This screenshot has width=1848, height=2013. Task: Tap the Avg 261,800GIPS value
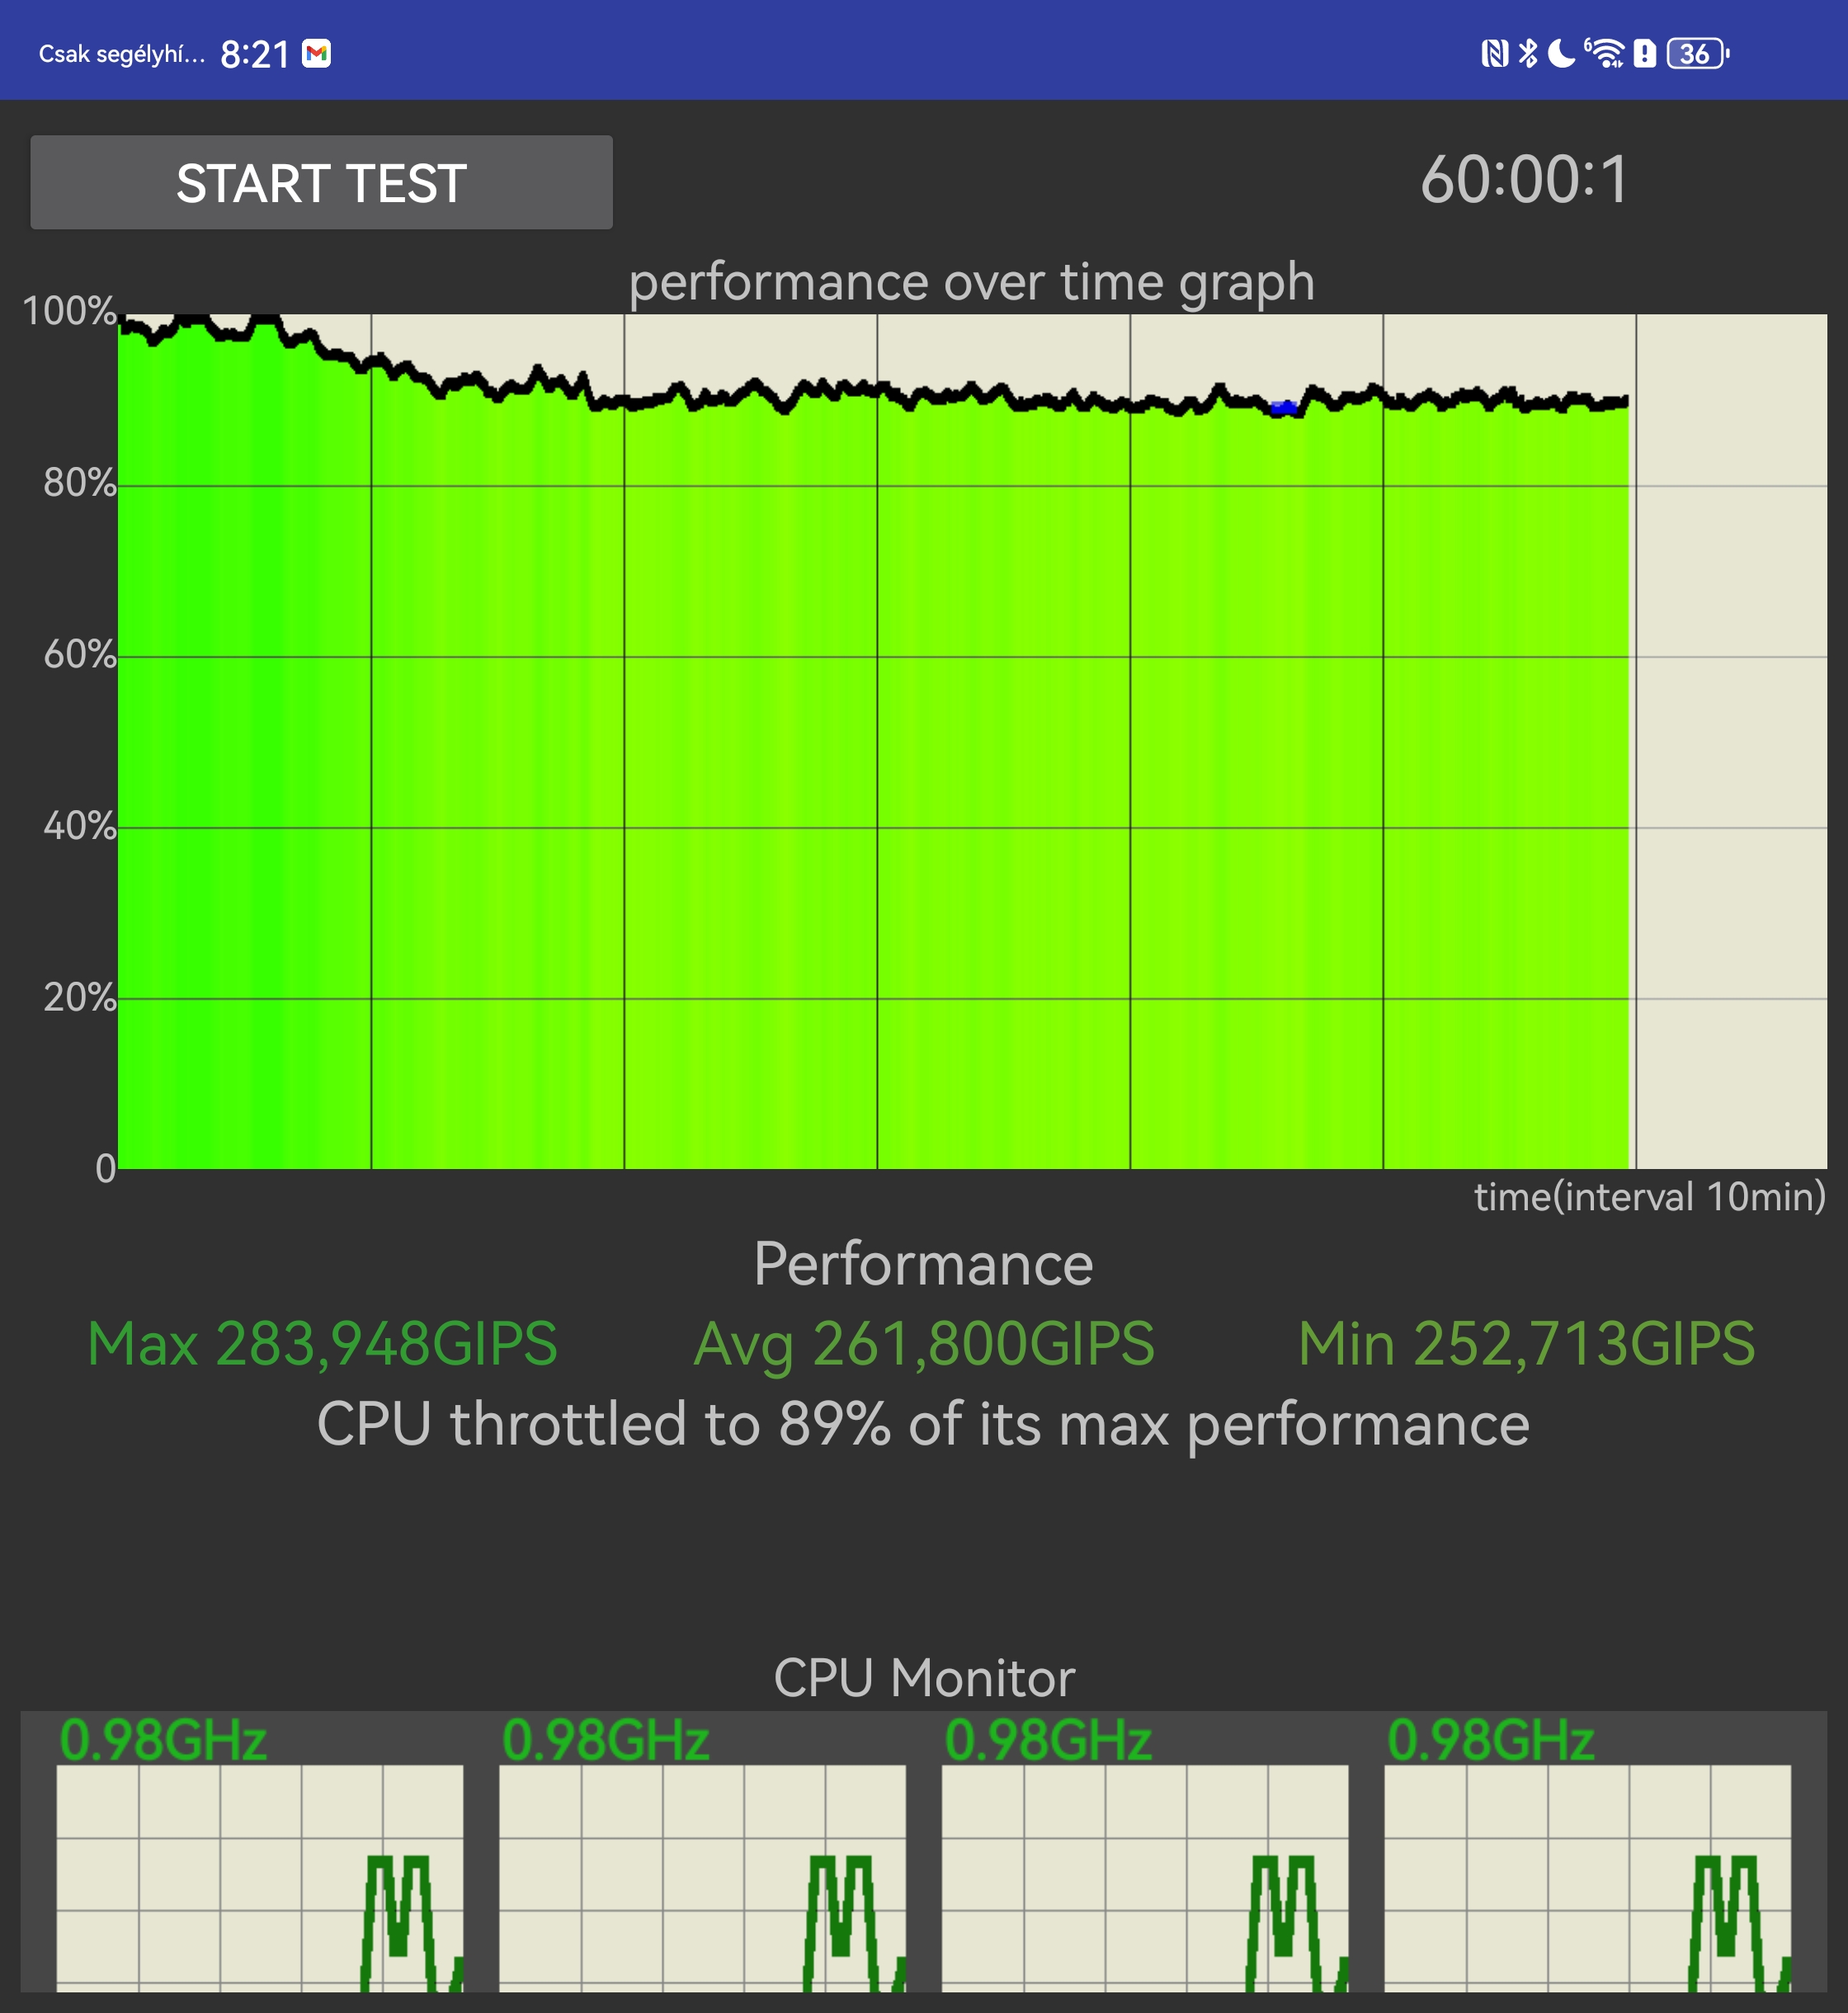click(x=924, y=1343)
